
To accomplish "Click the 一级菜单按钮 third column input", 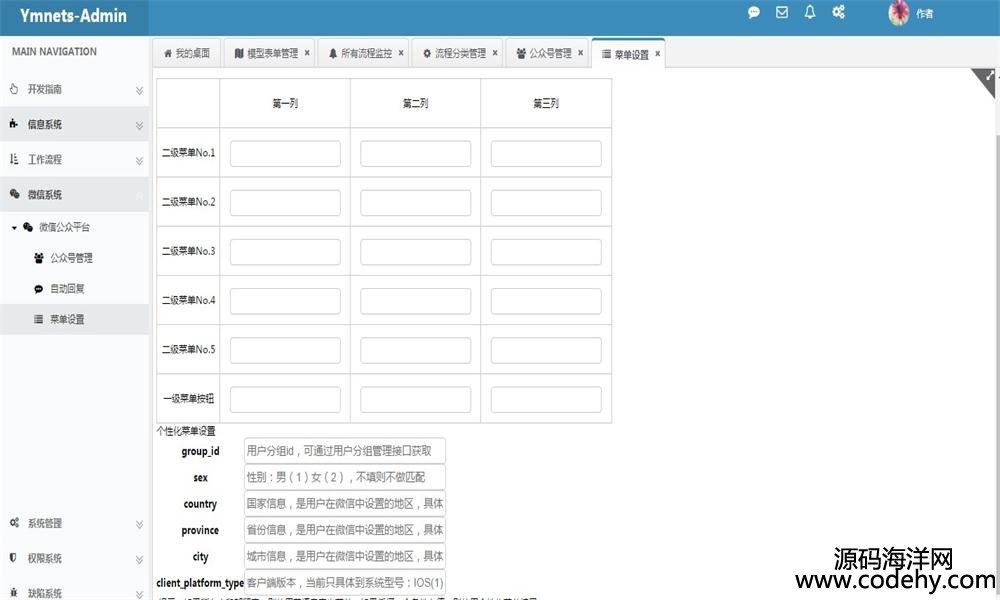I will point(545,399).
